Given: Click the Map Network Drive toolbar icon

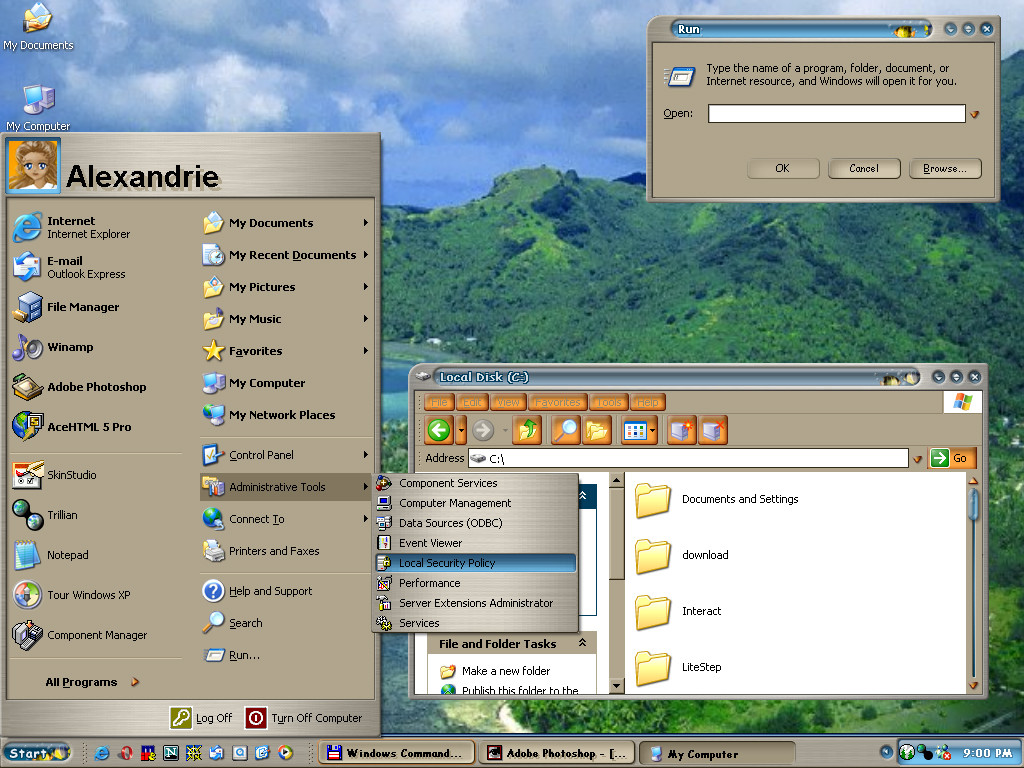Looking at the screenshot, I should point(682,430).
